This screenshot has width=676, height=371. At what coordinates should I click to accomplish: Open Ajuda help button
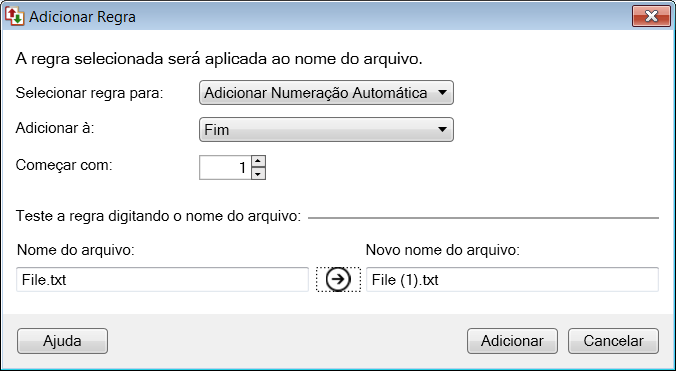(63, 341)
